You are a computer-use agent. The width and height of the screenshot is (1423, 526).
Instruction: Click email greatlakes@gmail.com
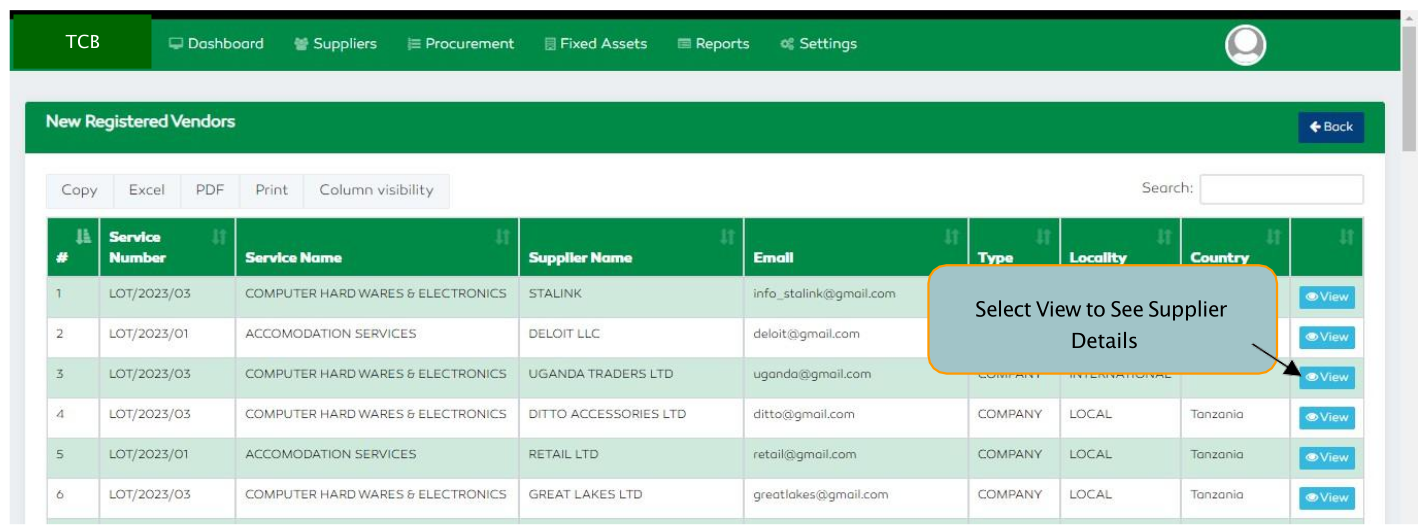coord(820,494)
